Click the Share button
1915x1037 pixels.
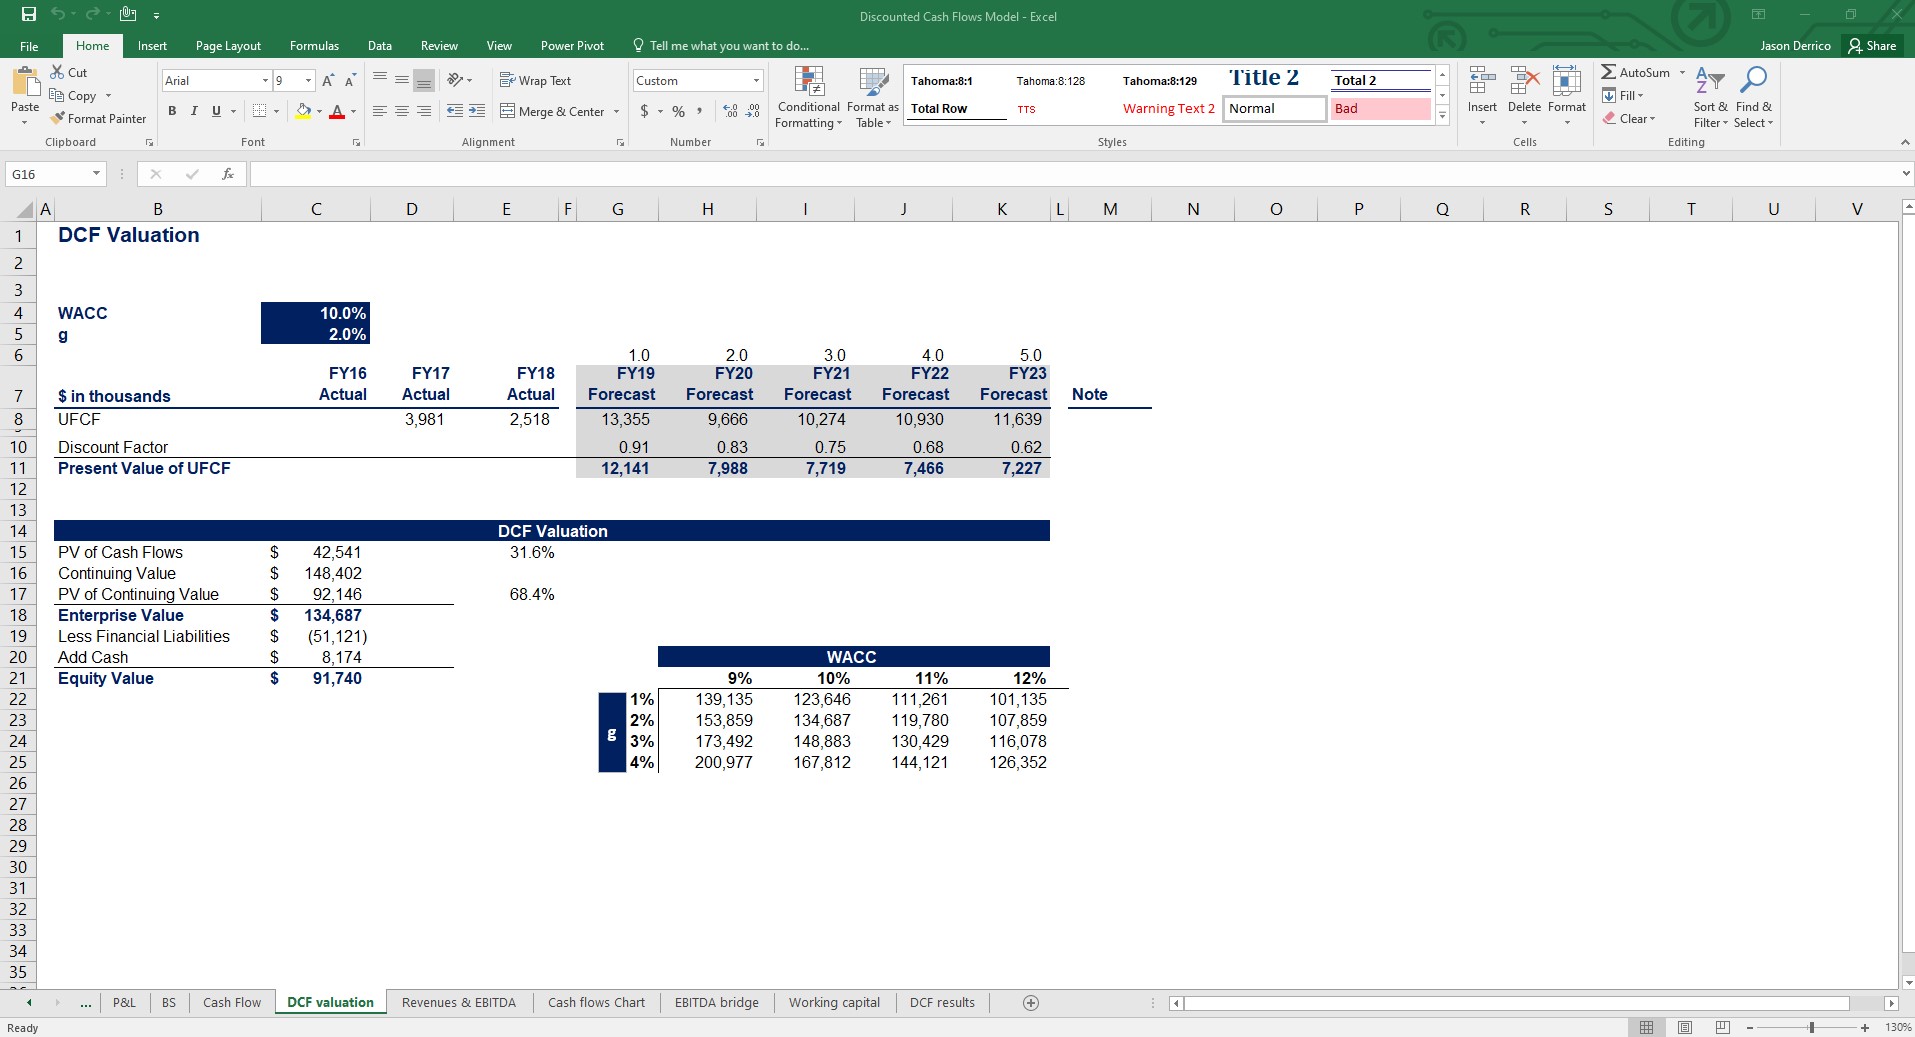tap(1872, 46)
